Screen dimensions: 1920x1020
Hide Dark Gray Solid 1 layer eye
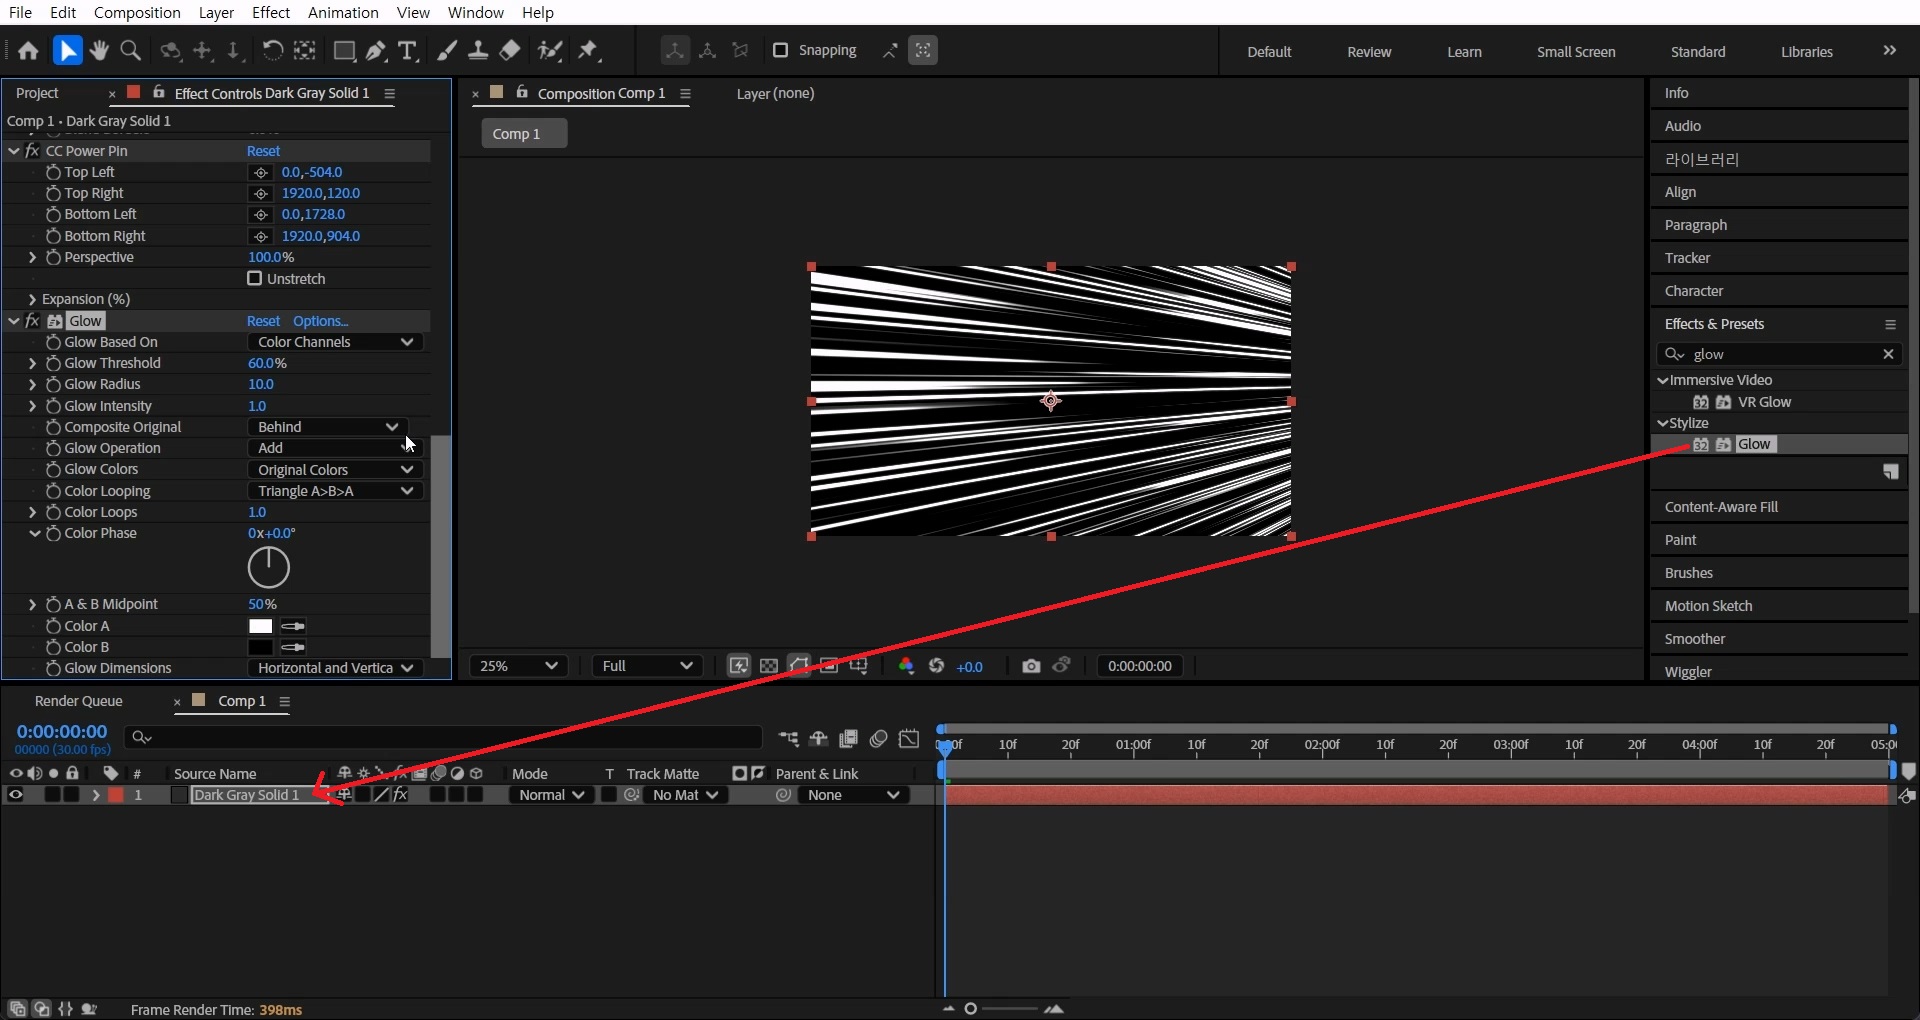point(16,795)
